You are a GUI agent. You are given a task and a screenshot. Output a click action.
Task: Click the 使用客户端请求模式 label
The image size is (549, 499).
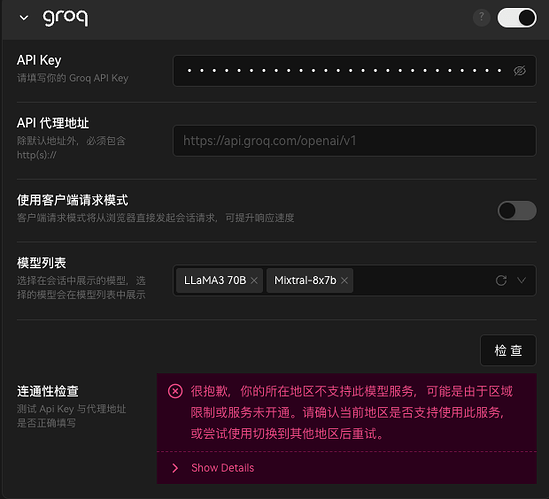(x=72, y=200)
